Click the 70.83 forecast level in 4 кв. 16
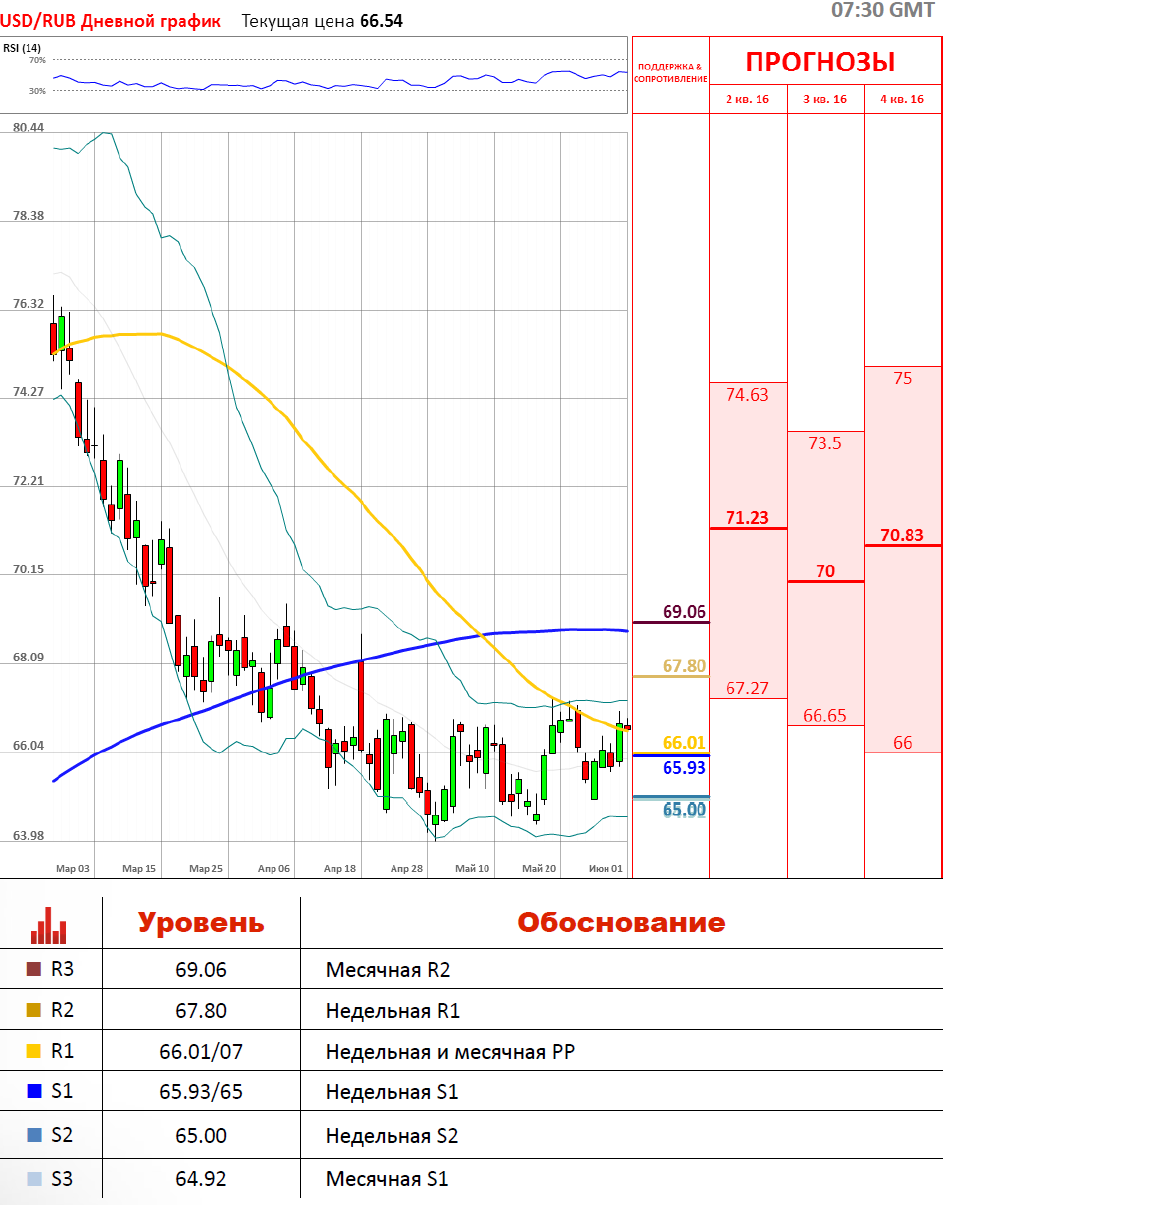 (x=902, y=535)
